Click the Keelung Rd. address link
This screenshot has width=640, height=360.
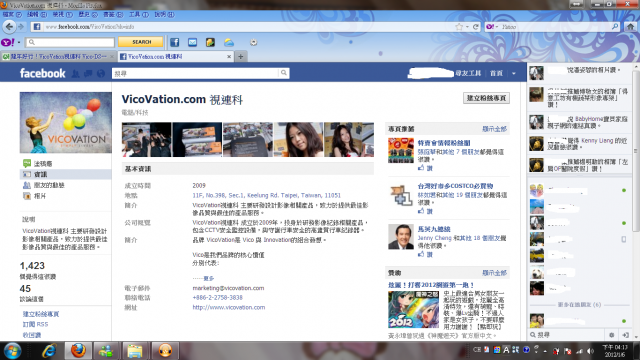pos(266,195)
